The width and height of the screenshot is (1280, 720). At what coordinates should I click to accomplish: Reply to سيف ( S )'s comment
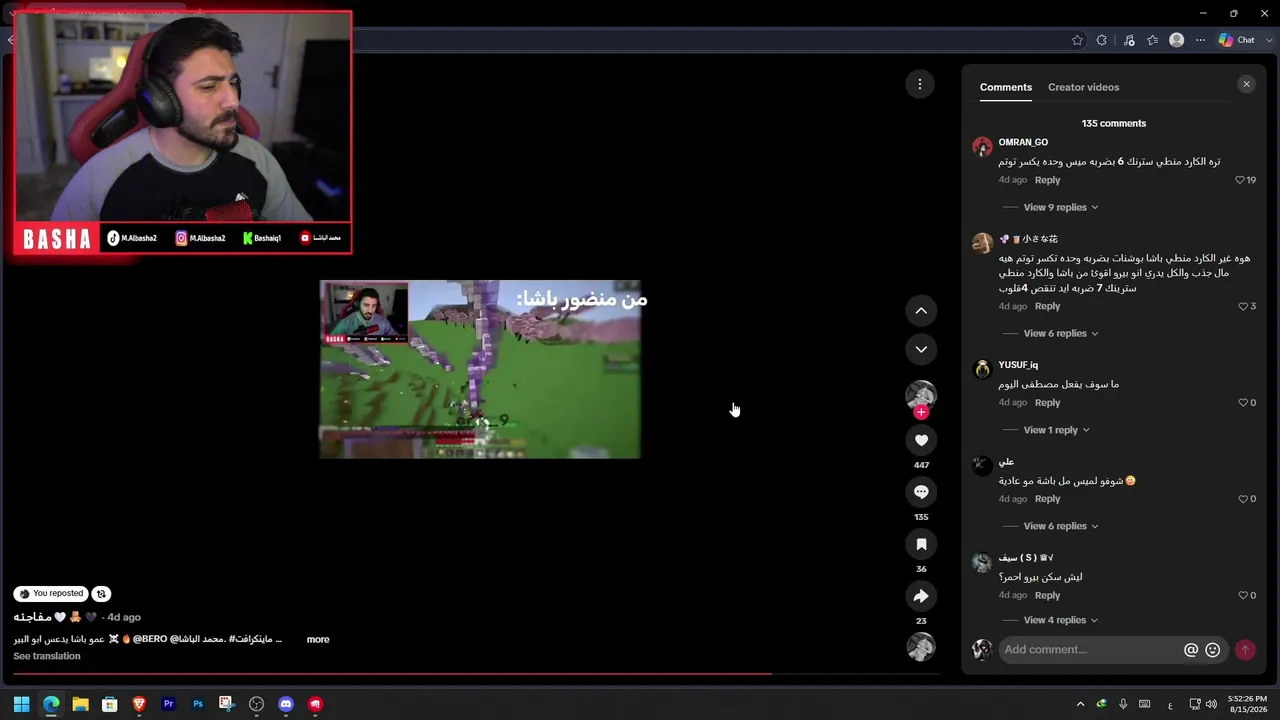click(1047, 595)
